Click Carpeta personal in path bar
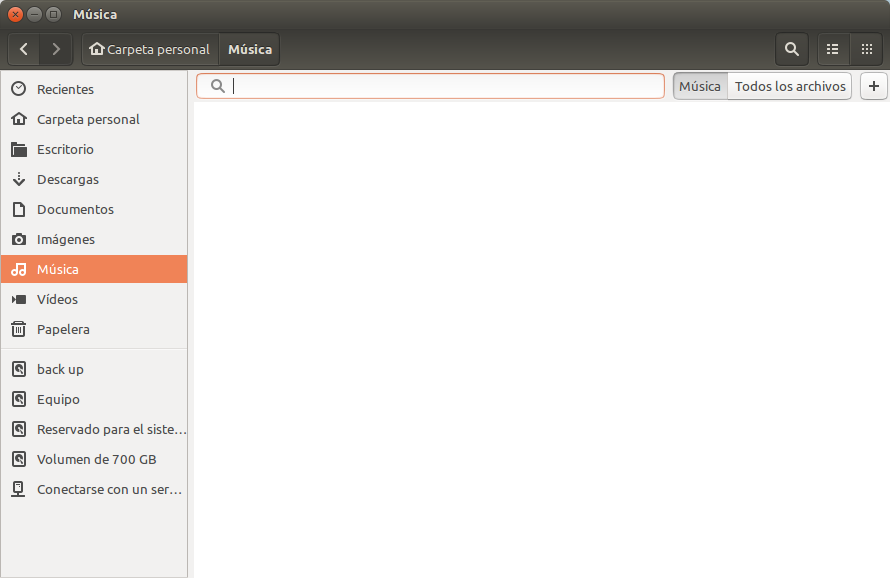The image size is (890, 578). pos(151,49)
